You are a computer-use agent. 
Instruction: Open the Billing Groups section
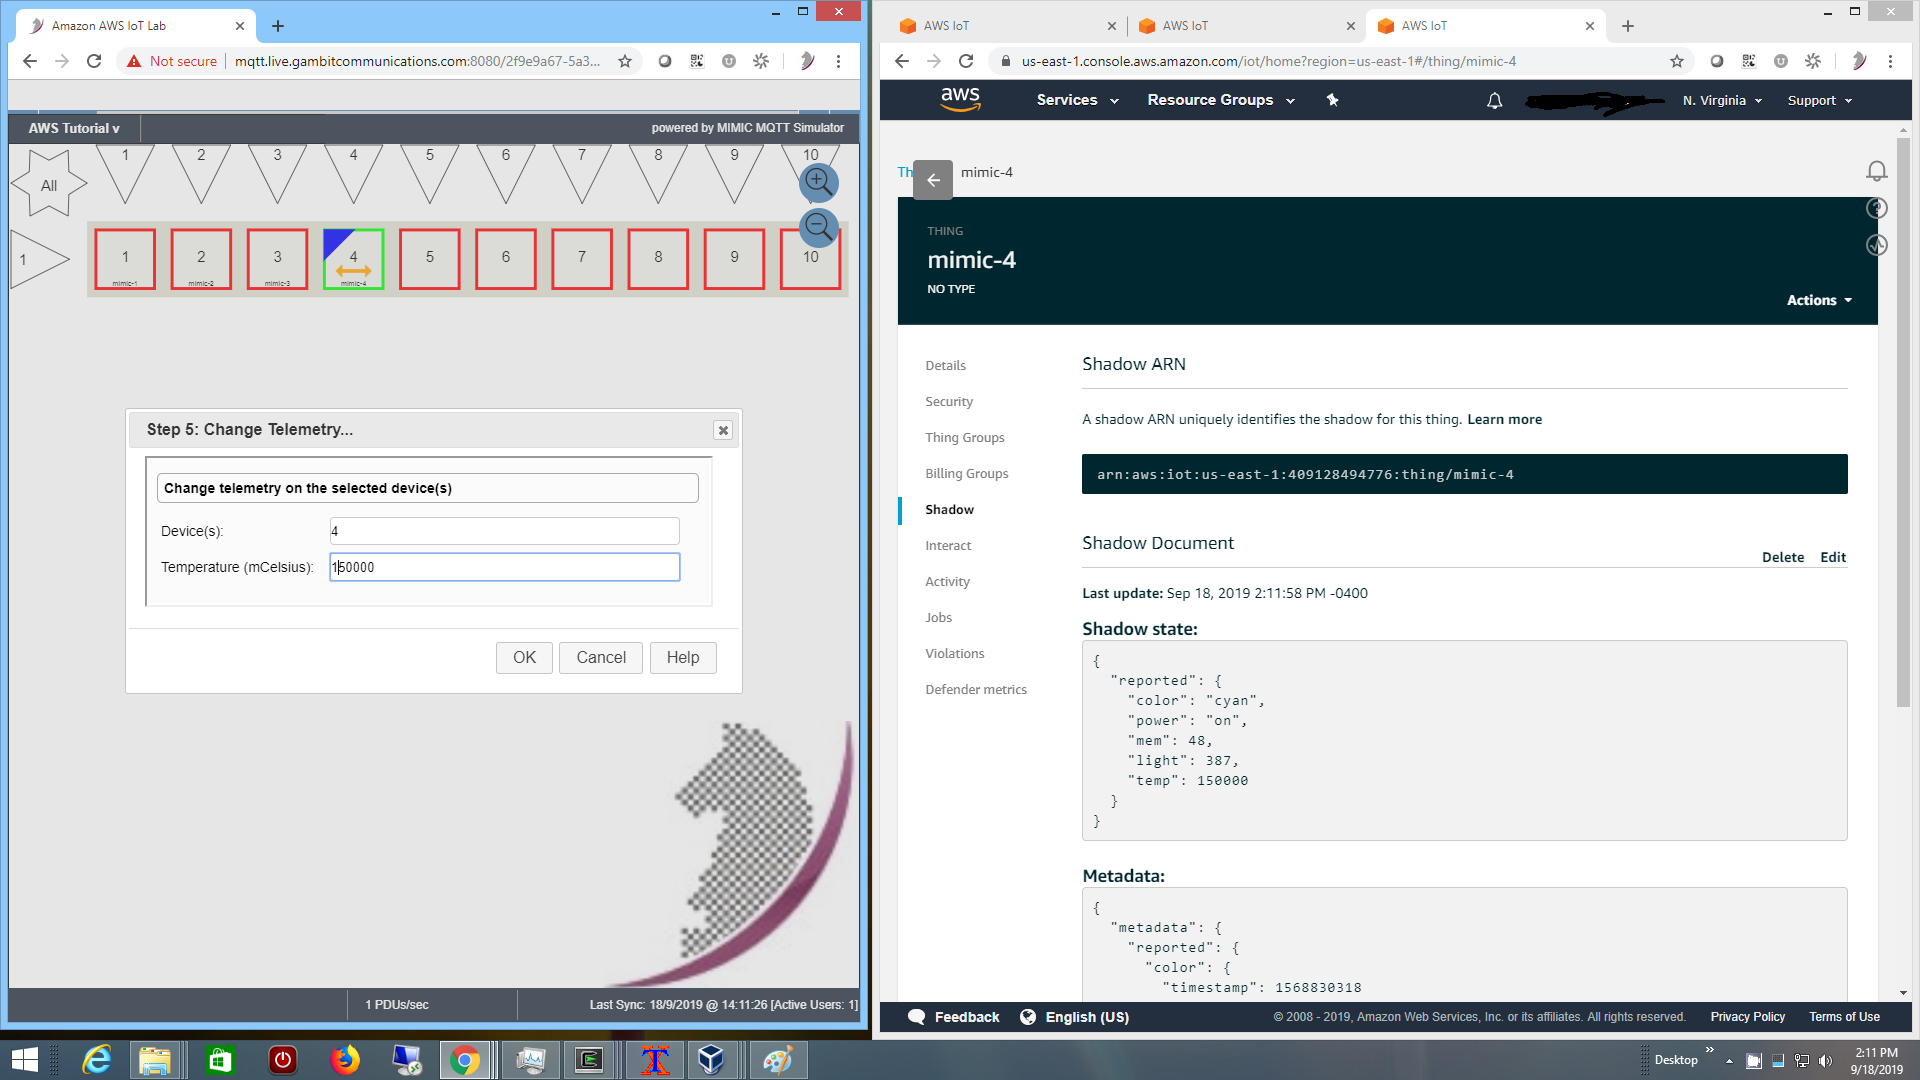coord(966,473)
